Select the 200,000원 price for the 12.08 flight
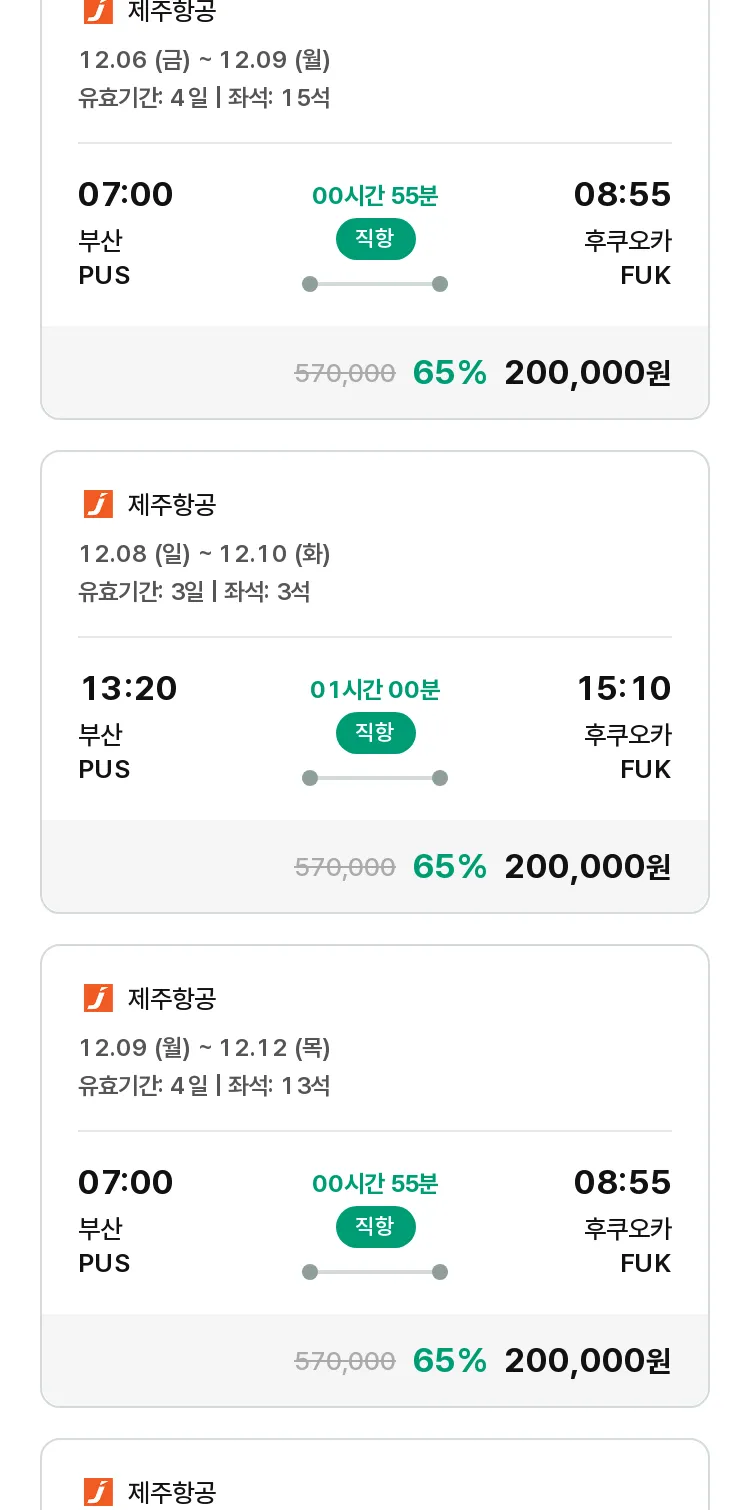The width and height of the screenshot is (750, 1510). point(587,867)
